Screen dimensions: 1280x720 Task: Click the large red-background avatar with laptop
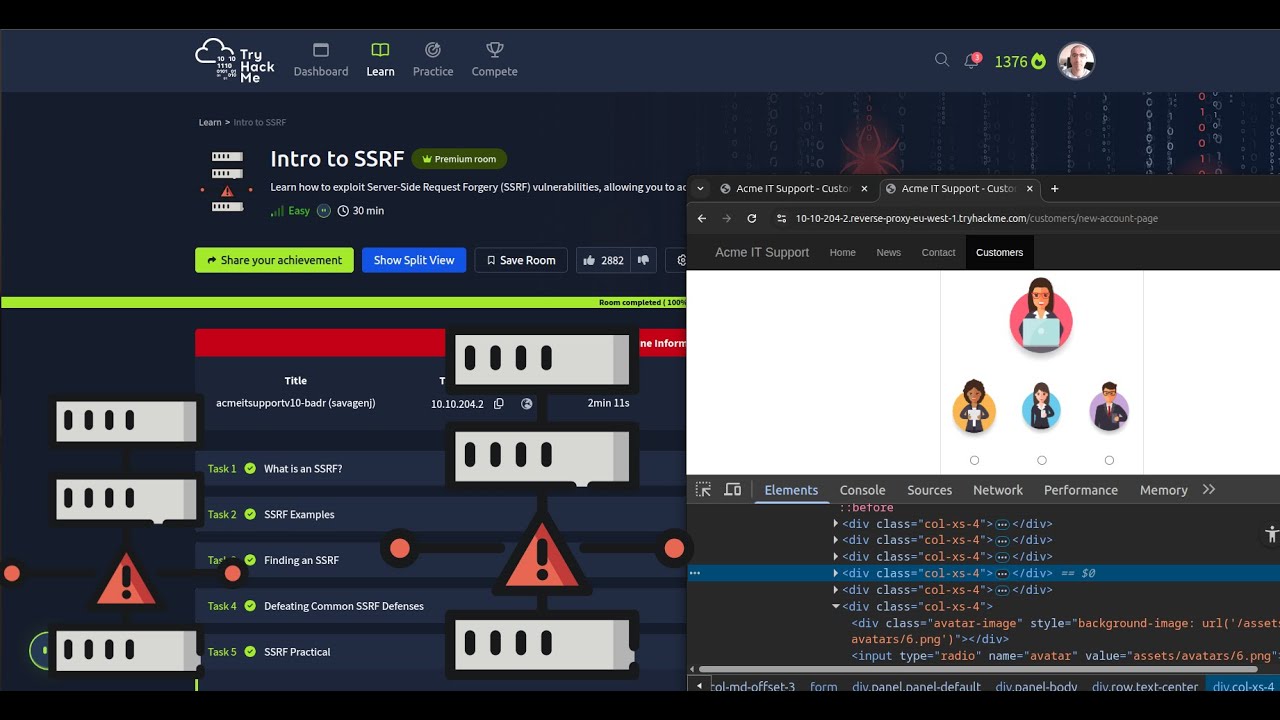click(1041, 318)
